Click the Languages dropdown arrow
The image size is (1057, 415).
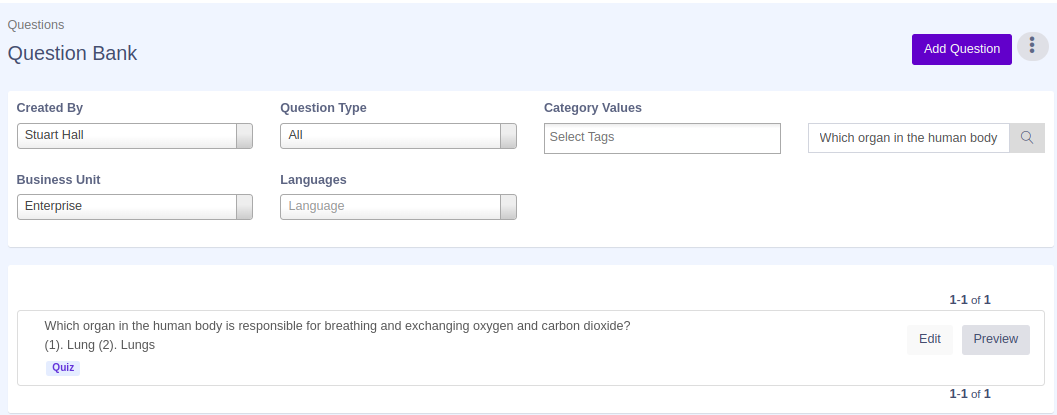508,207
